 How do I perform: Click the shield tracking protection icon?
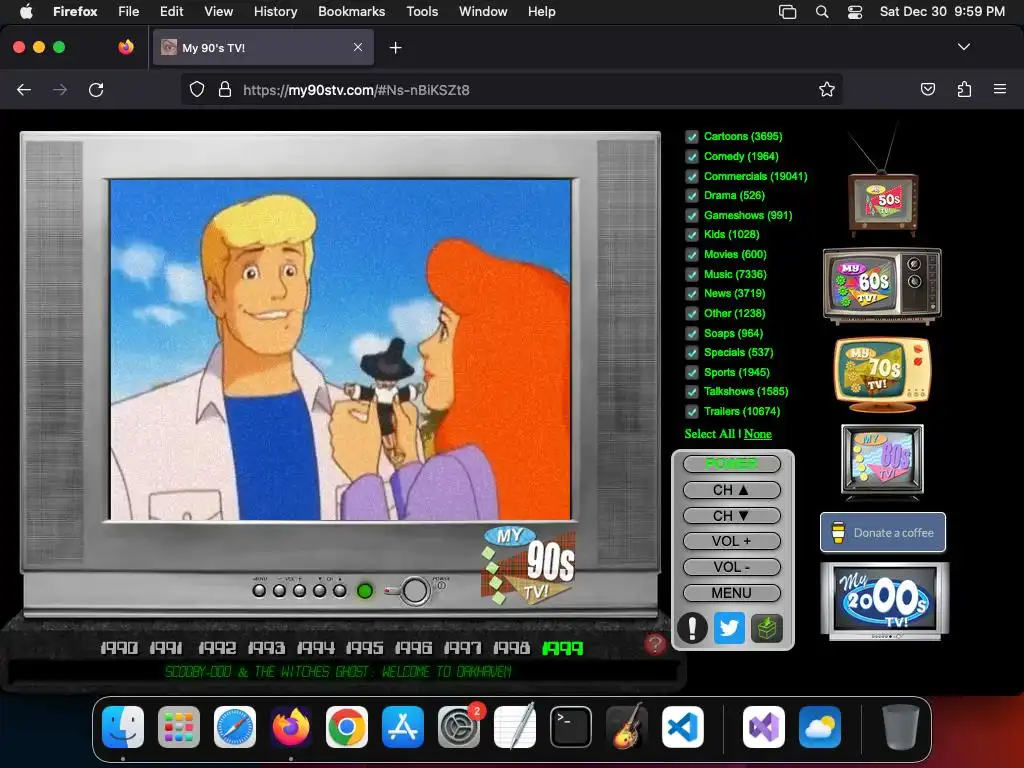[x=197, y=89]
